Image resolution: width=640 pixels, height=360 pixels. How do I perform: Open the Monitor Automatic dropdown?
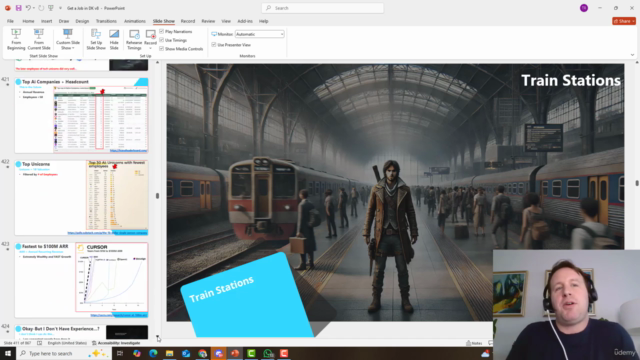[260, 34]
